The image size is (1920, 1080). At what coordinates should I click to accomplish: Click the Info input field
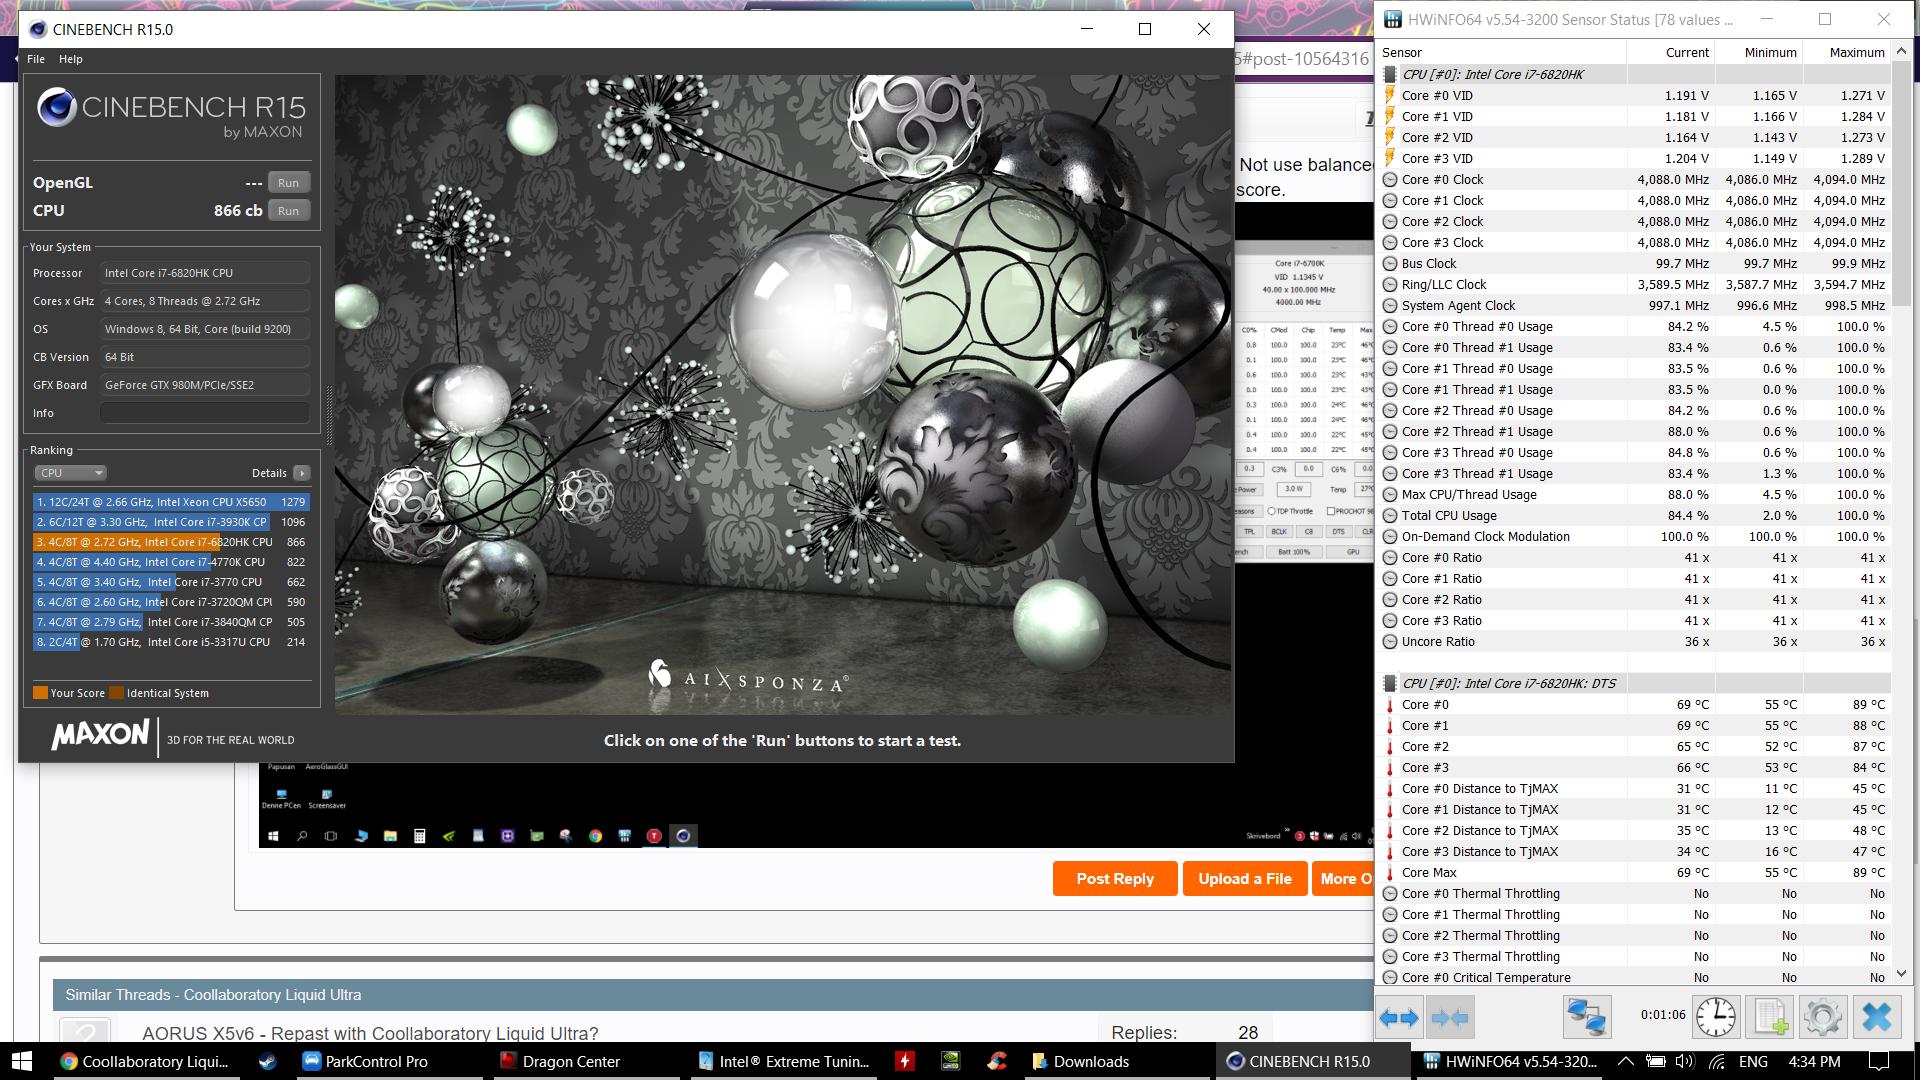(x=205, y=413)
